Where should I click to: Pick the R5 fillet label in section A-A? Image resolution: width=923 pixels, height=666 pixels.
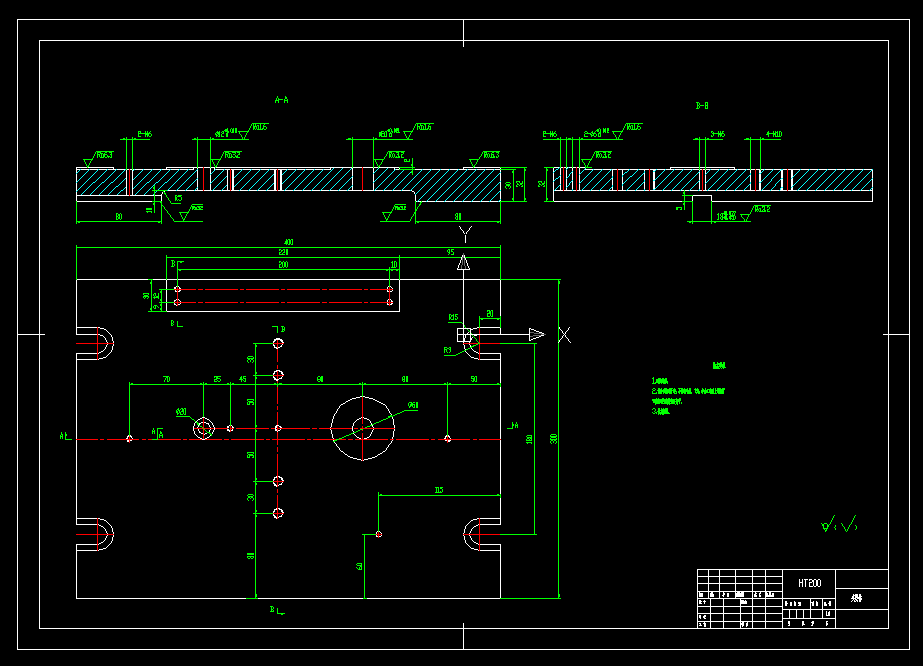pyautogui.click(x=178, y=198)
